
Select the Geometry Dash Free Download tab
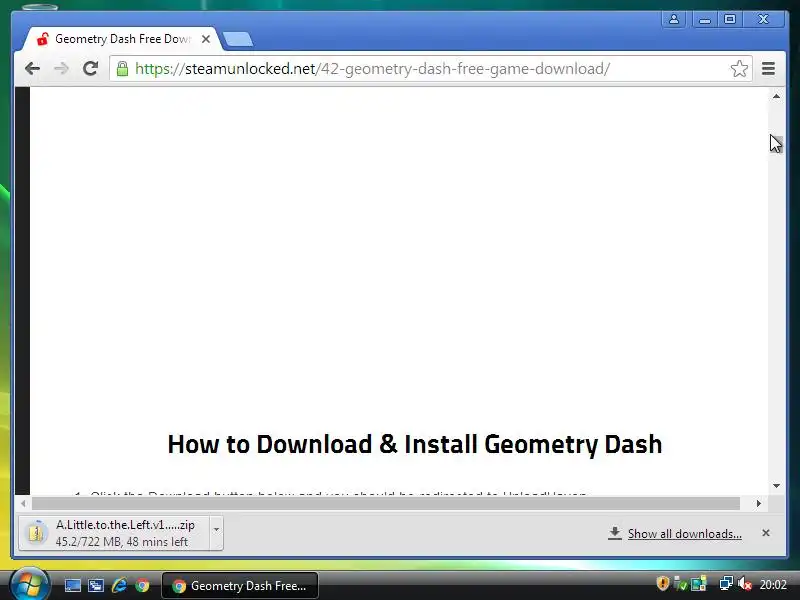coord(121,39)
